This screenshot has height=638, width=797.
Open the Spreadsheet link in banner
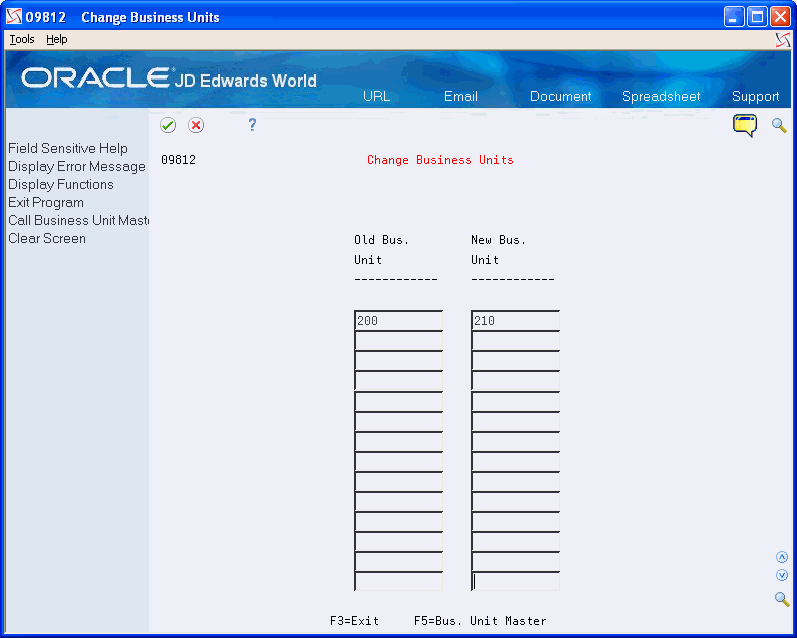pos(661,96)
